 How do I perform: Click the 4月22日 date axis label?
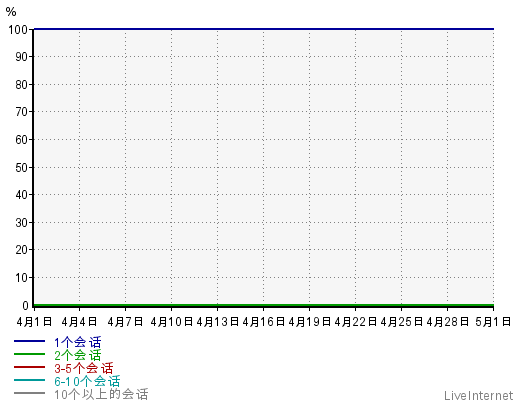click(356, 322)
